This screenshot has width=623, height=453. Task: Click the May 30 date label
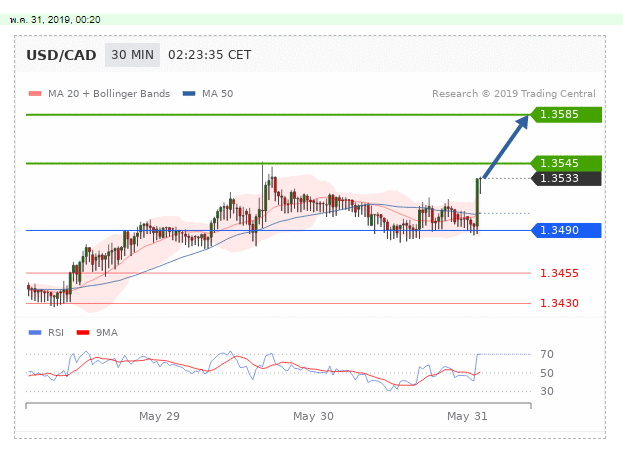313,416
